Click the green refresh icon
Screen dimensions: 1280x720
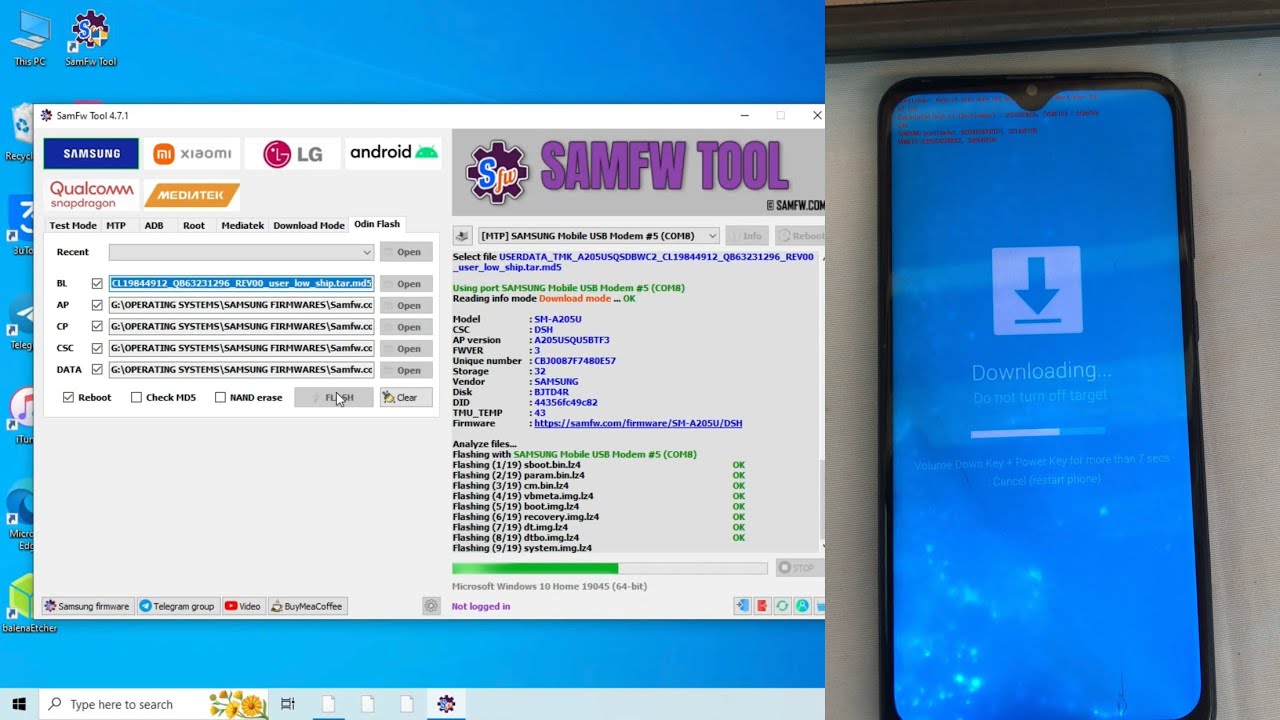tap(782, 606)
